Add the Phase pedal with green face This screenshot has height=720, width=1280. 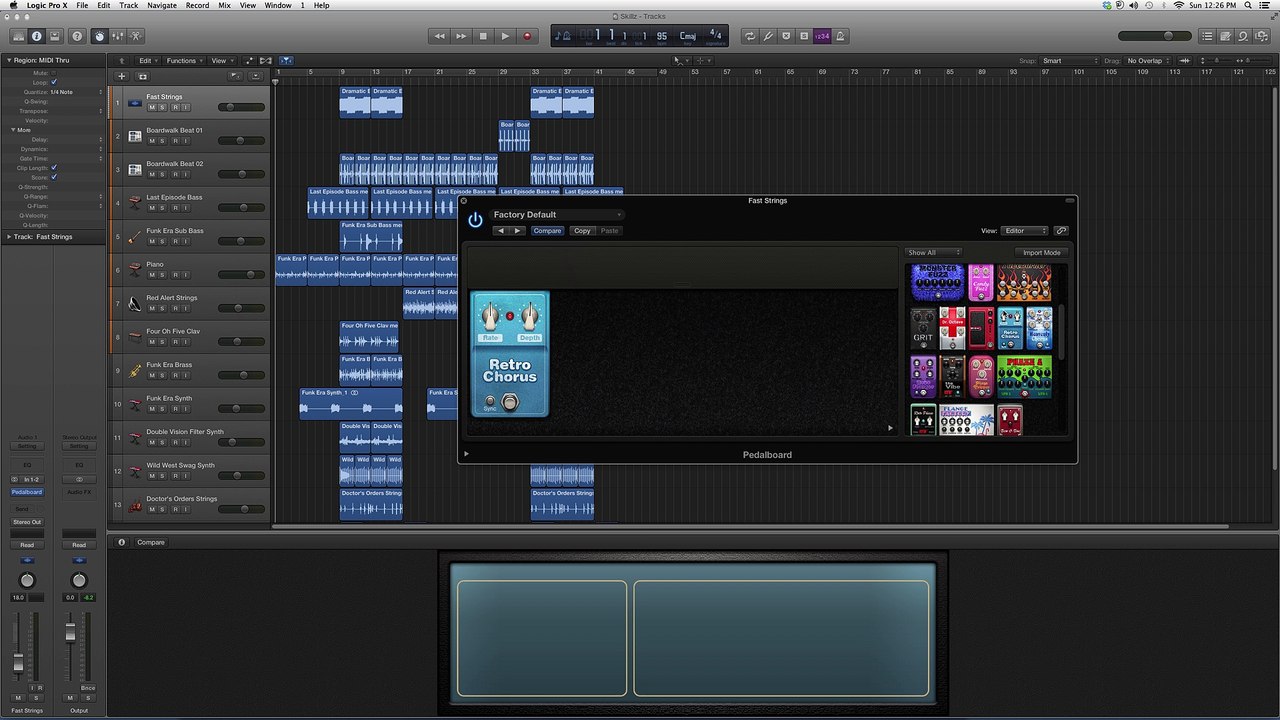(1024, 377)
